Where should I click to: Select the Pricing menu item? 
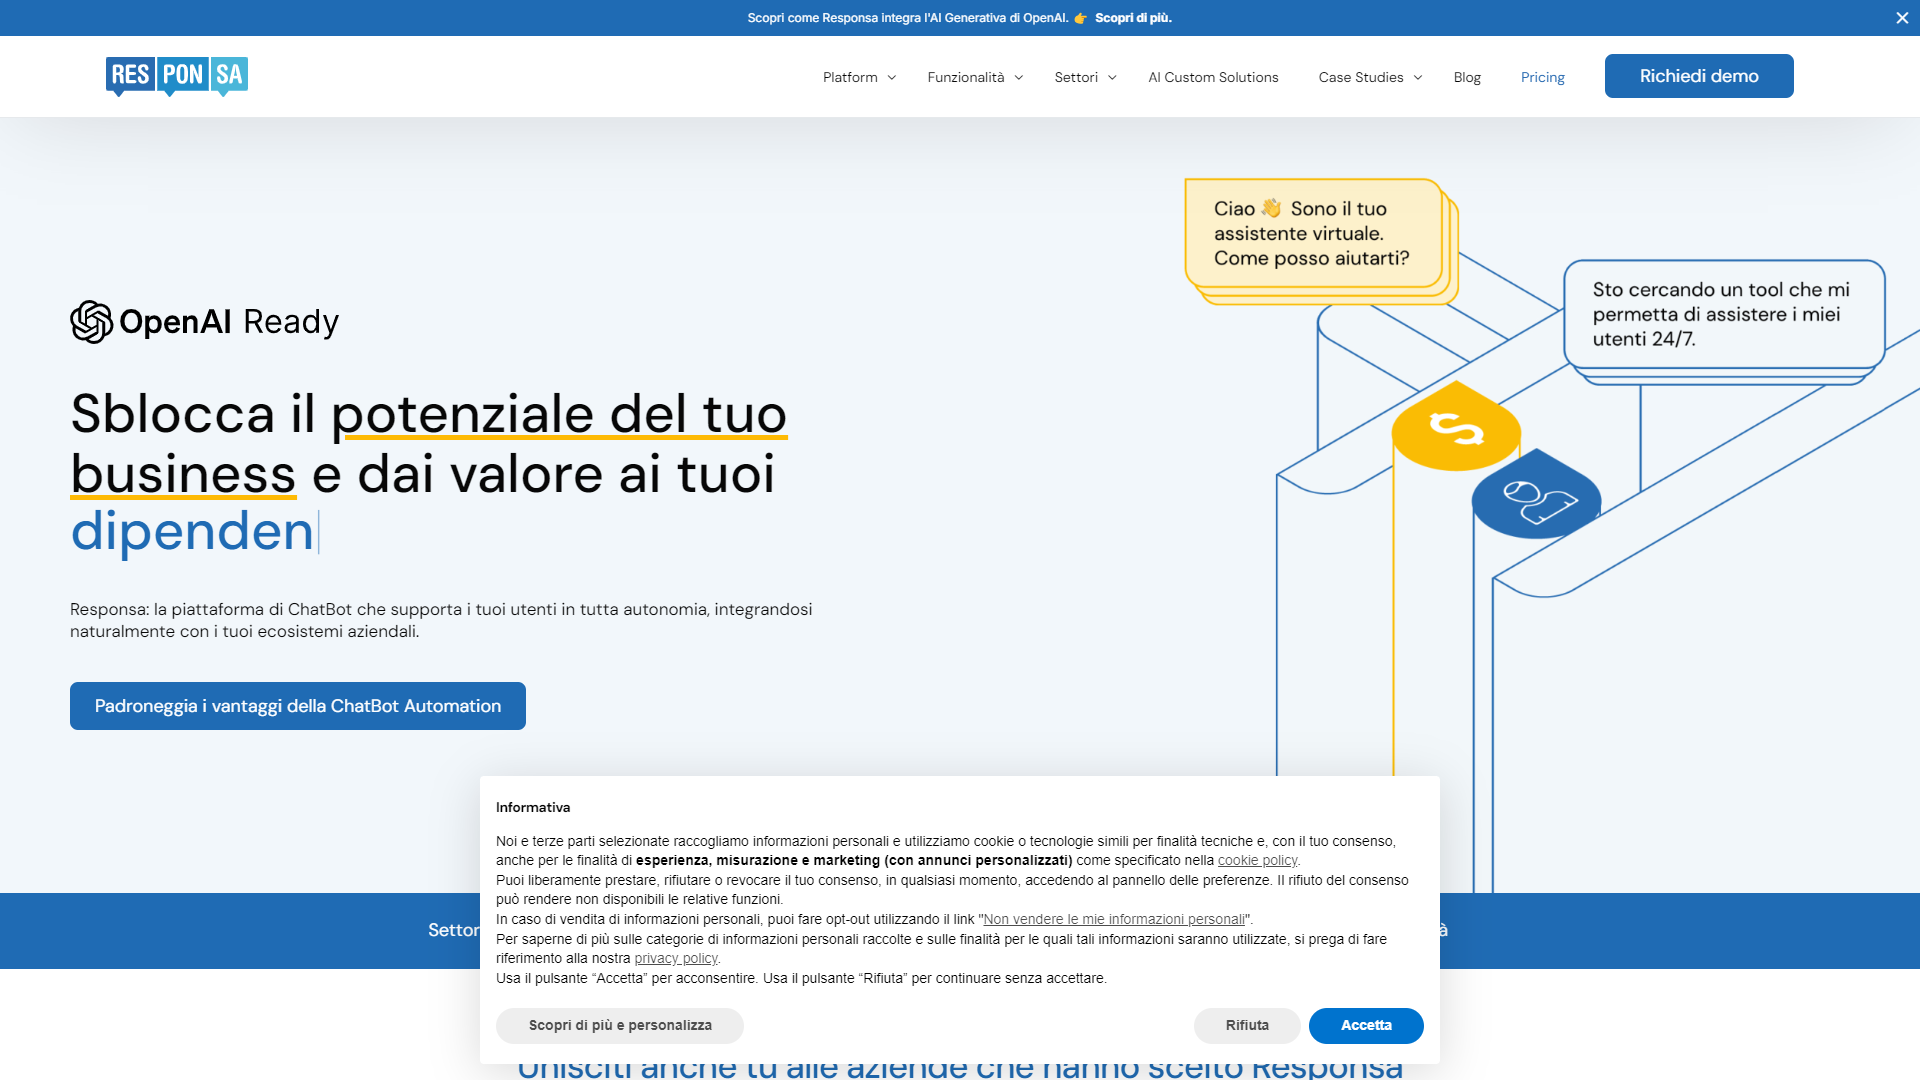pyautogui.click(x=1543, y=77)
